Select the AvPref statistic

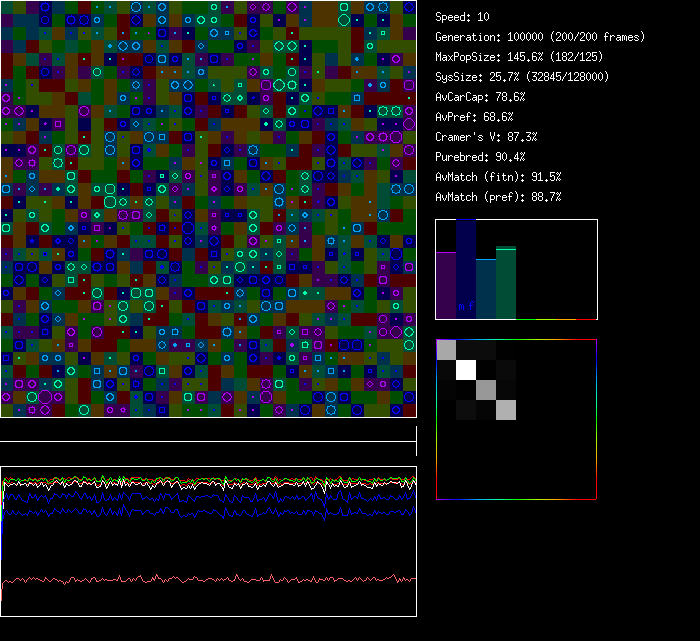click(x=474, y=117)
